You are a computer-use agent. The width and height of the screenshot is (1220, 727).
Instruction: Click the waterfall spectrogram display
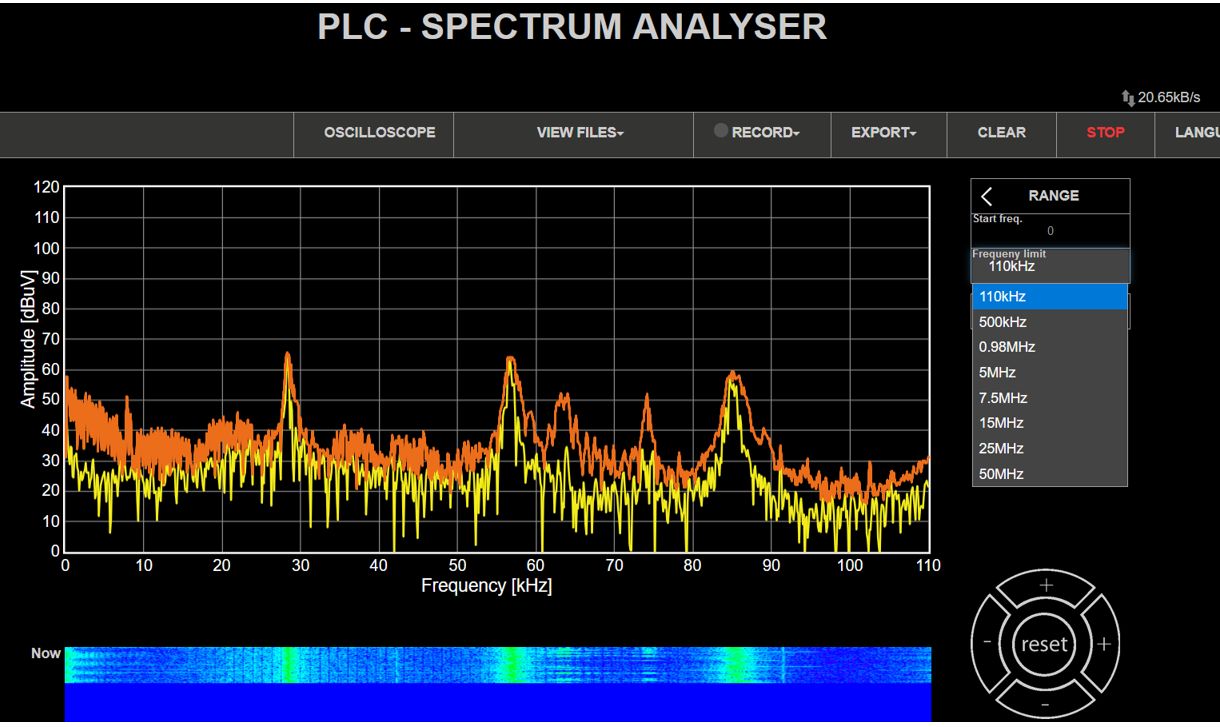pos(498,684)
